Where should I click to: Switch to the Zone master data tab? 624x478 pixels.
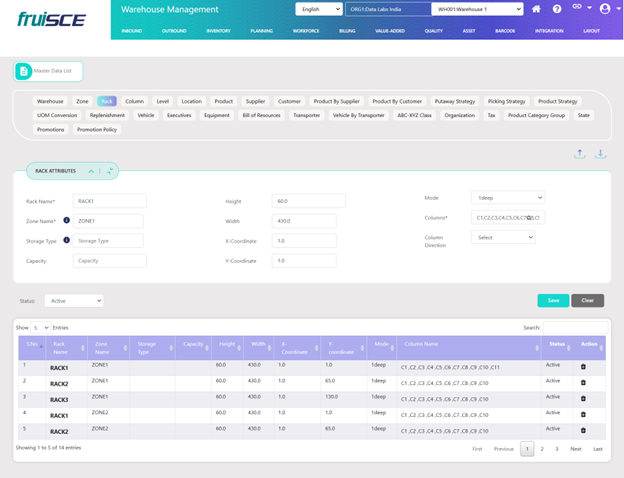82,101
